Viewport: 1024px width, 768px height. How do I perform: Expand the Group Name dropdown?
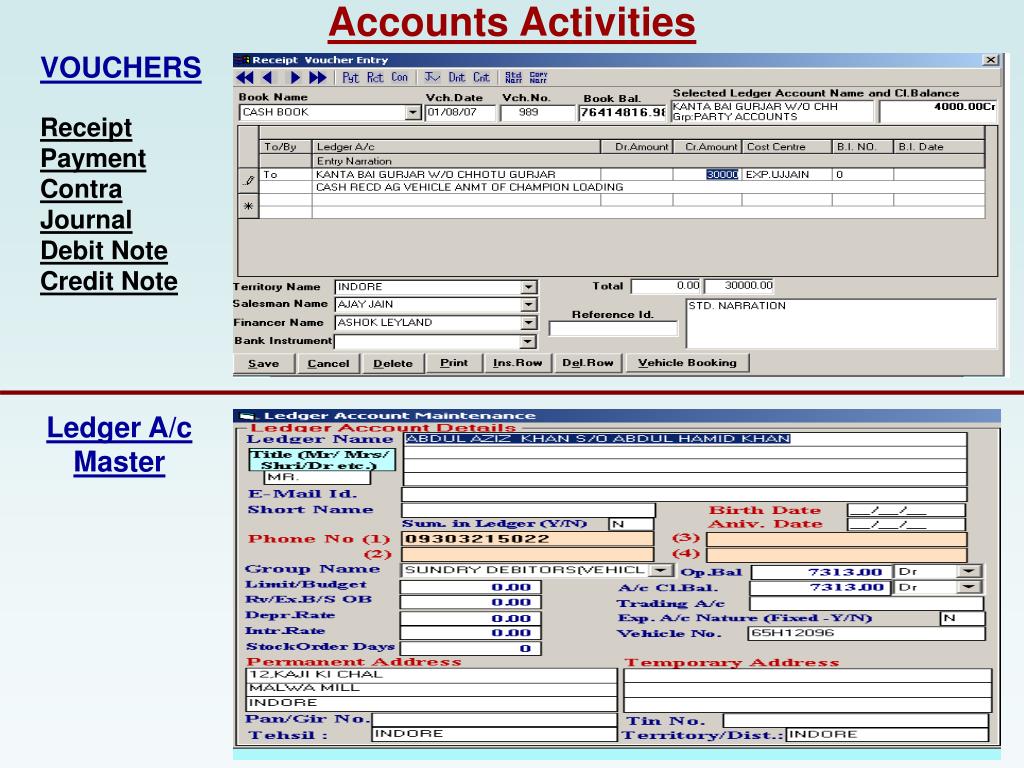[662, 571]
